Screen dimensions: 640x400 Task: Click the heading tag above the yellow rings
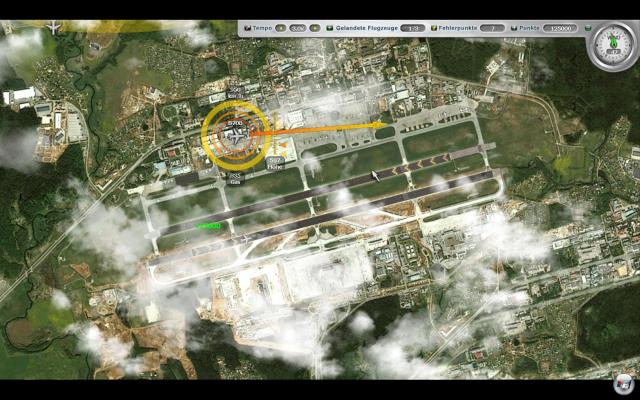point(234,93)
